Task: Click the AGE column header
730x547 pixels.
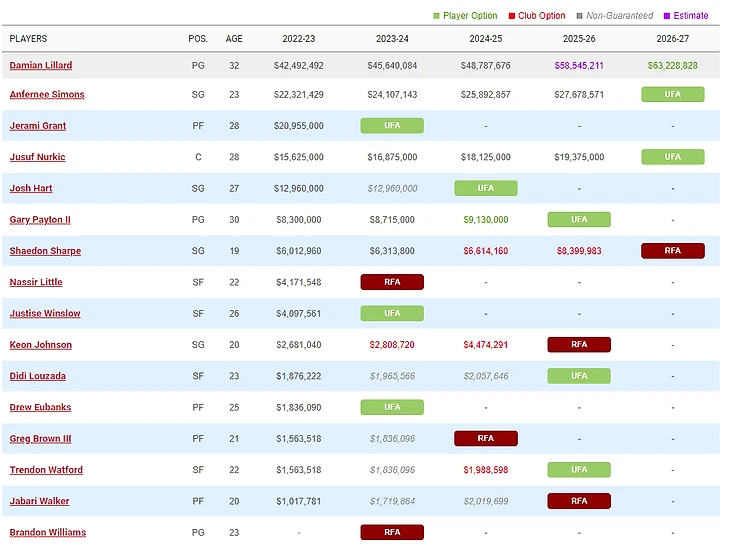Action: (234, 39)
